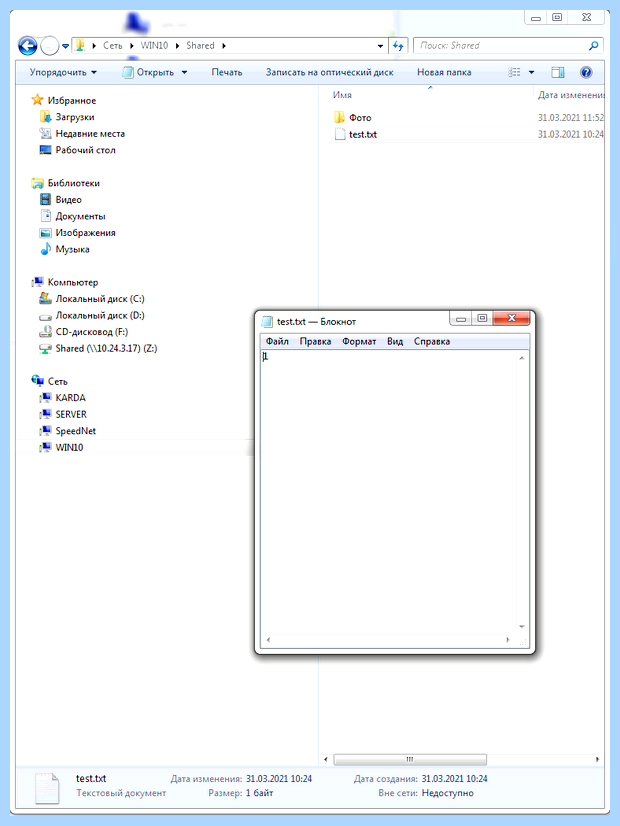Open the view options dropdown arrow
This screenshot has height=826, width=620.
(x=532, y=73)
